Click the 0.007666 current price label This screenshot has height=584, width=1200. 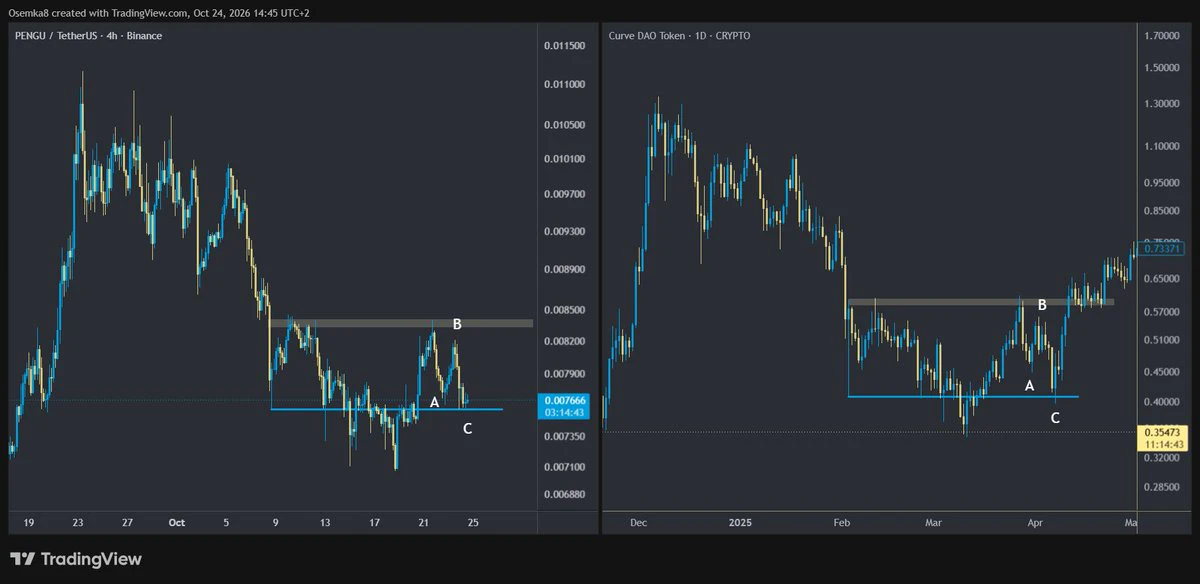tap(562, 405)
